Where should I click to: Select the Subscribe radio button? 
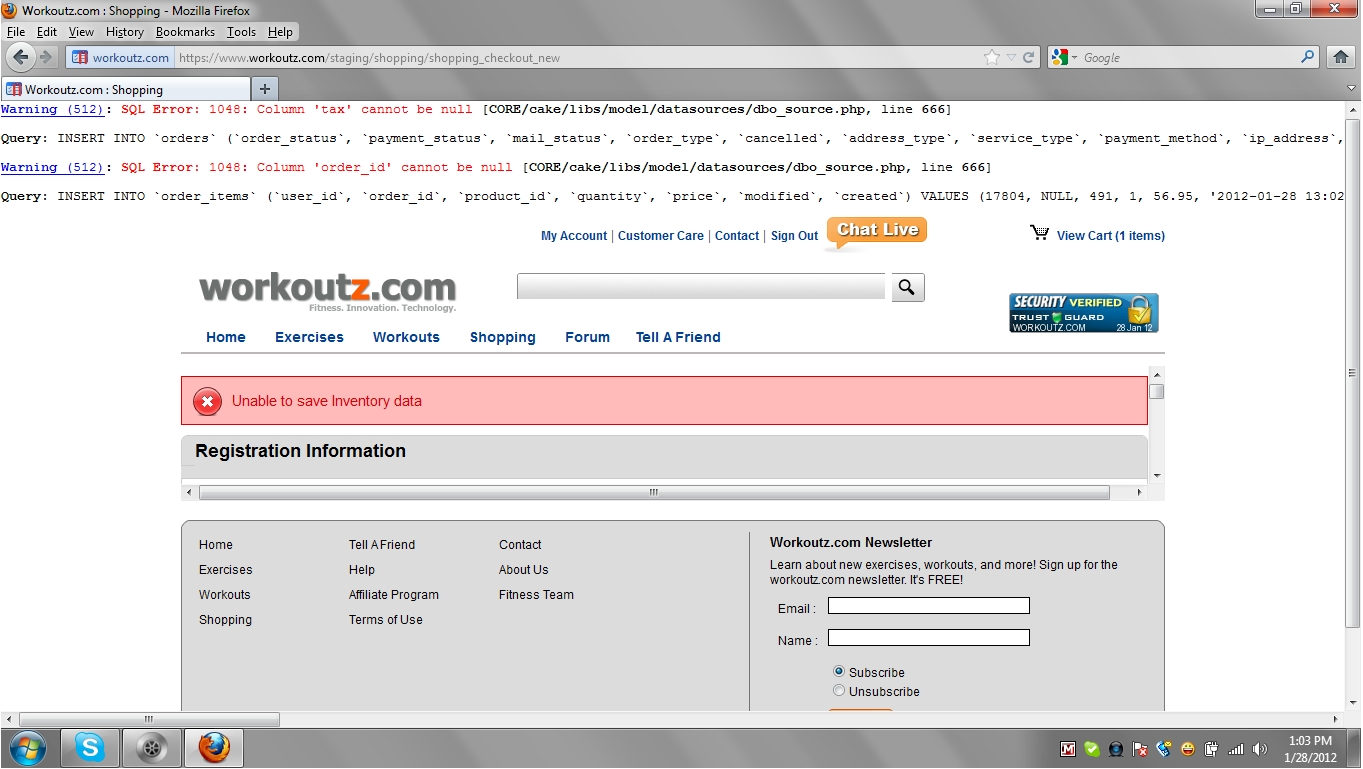point(839,672)
